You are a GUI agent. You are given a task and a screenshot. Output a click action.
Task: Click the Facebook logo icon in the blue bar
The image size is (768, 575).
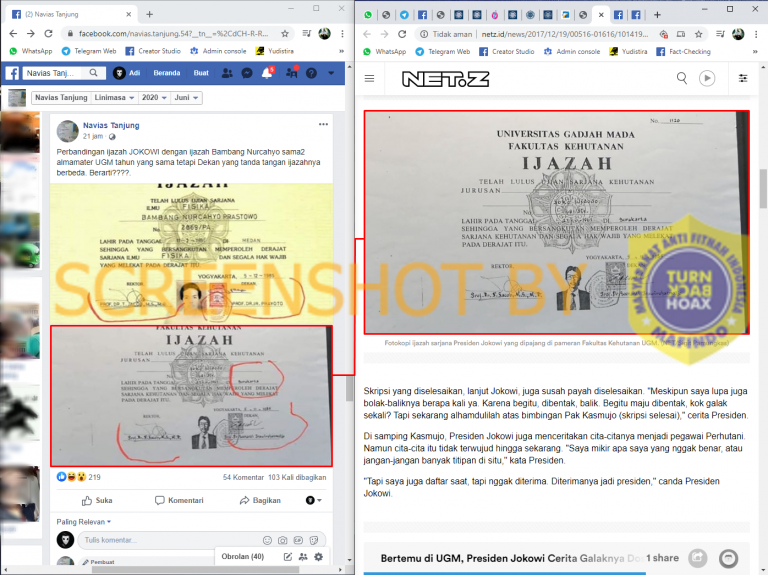[x=12, y=73]
